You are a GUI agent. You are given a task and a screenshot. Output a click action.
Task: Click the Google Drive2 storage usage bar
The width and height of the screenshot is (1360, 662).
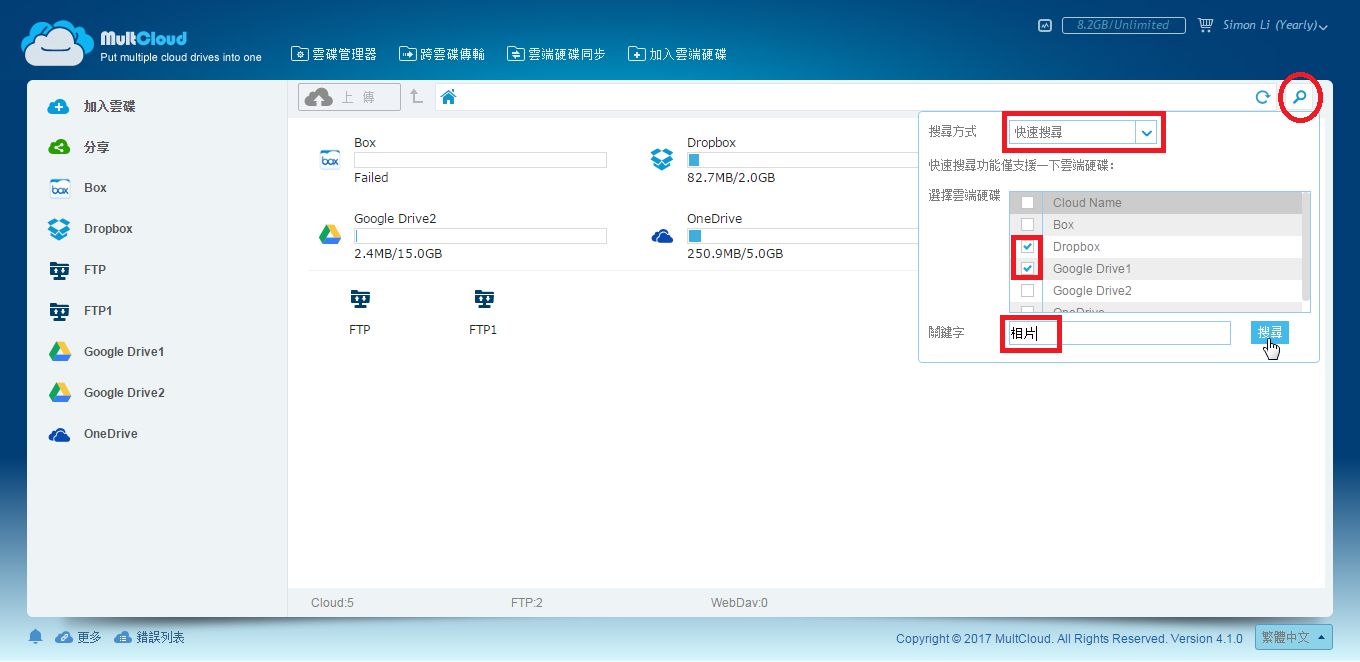[480, 236]
